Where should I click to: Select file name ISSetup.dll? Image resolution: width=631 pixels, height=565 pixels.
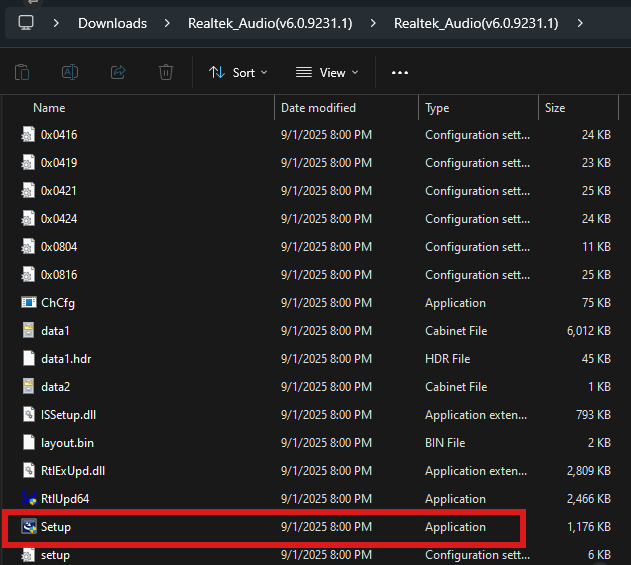(x=68, y=415)
